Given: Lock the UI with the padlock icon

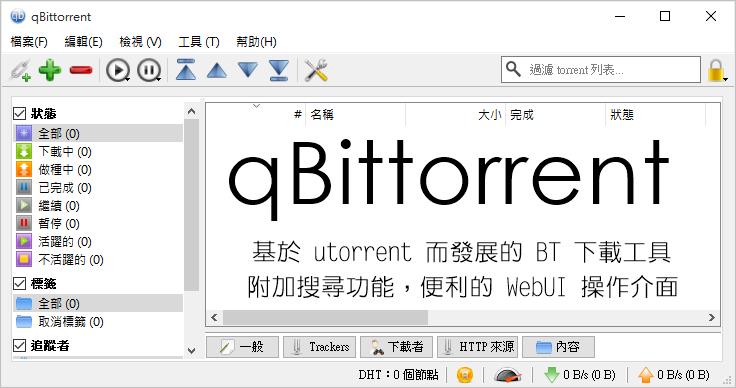Looking at the screenshot, I should [715, 70].
